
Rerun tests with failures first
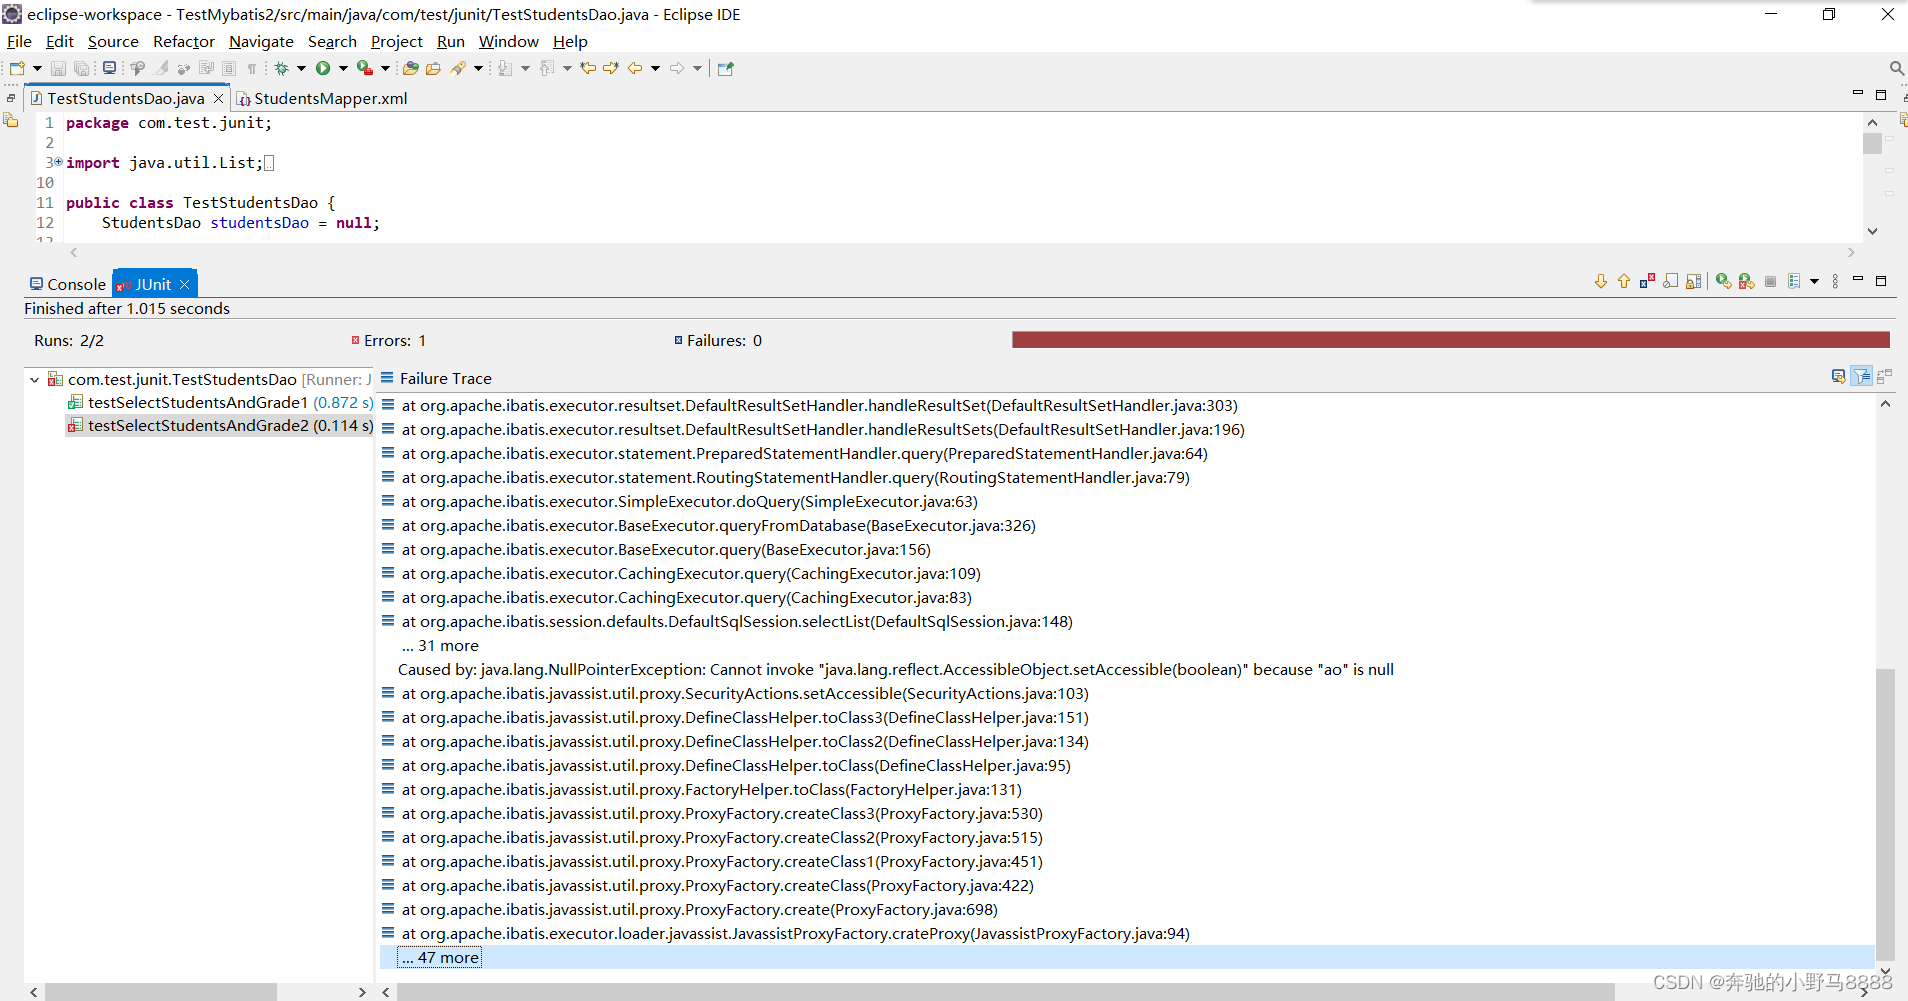coord(1746,281)
